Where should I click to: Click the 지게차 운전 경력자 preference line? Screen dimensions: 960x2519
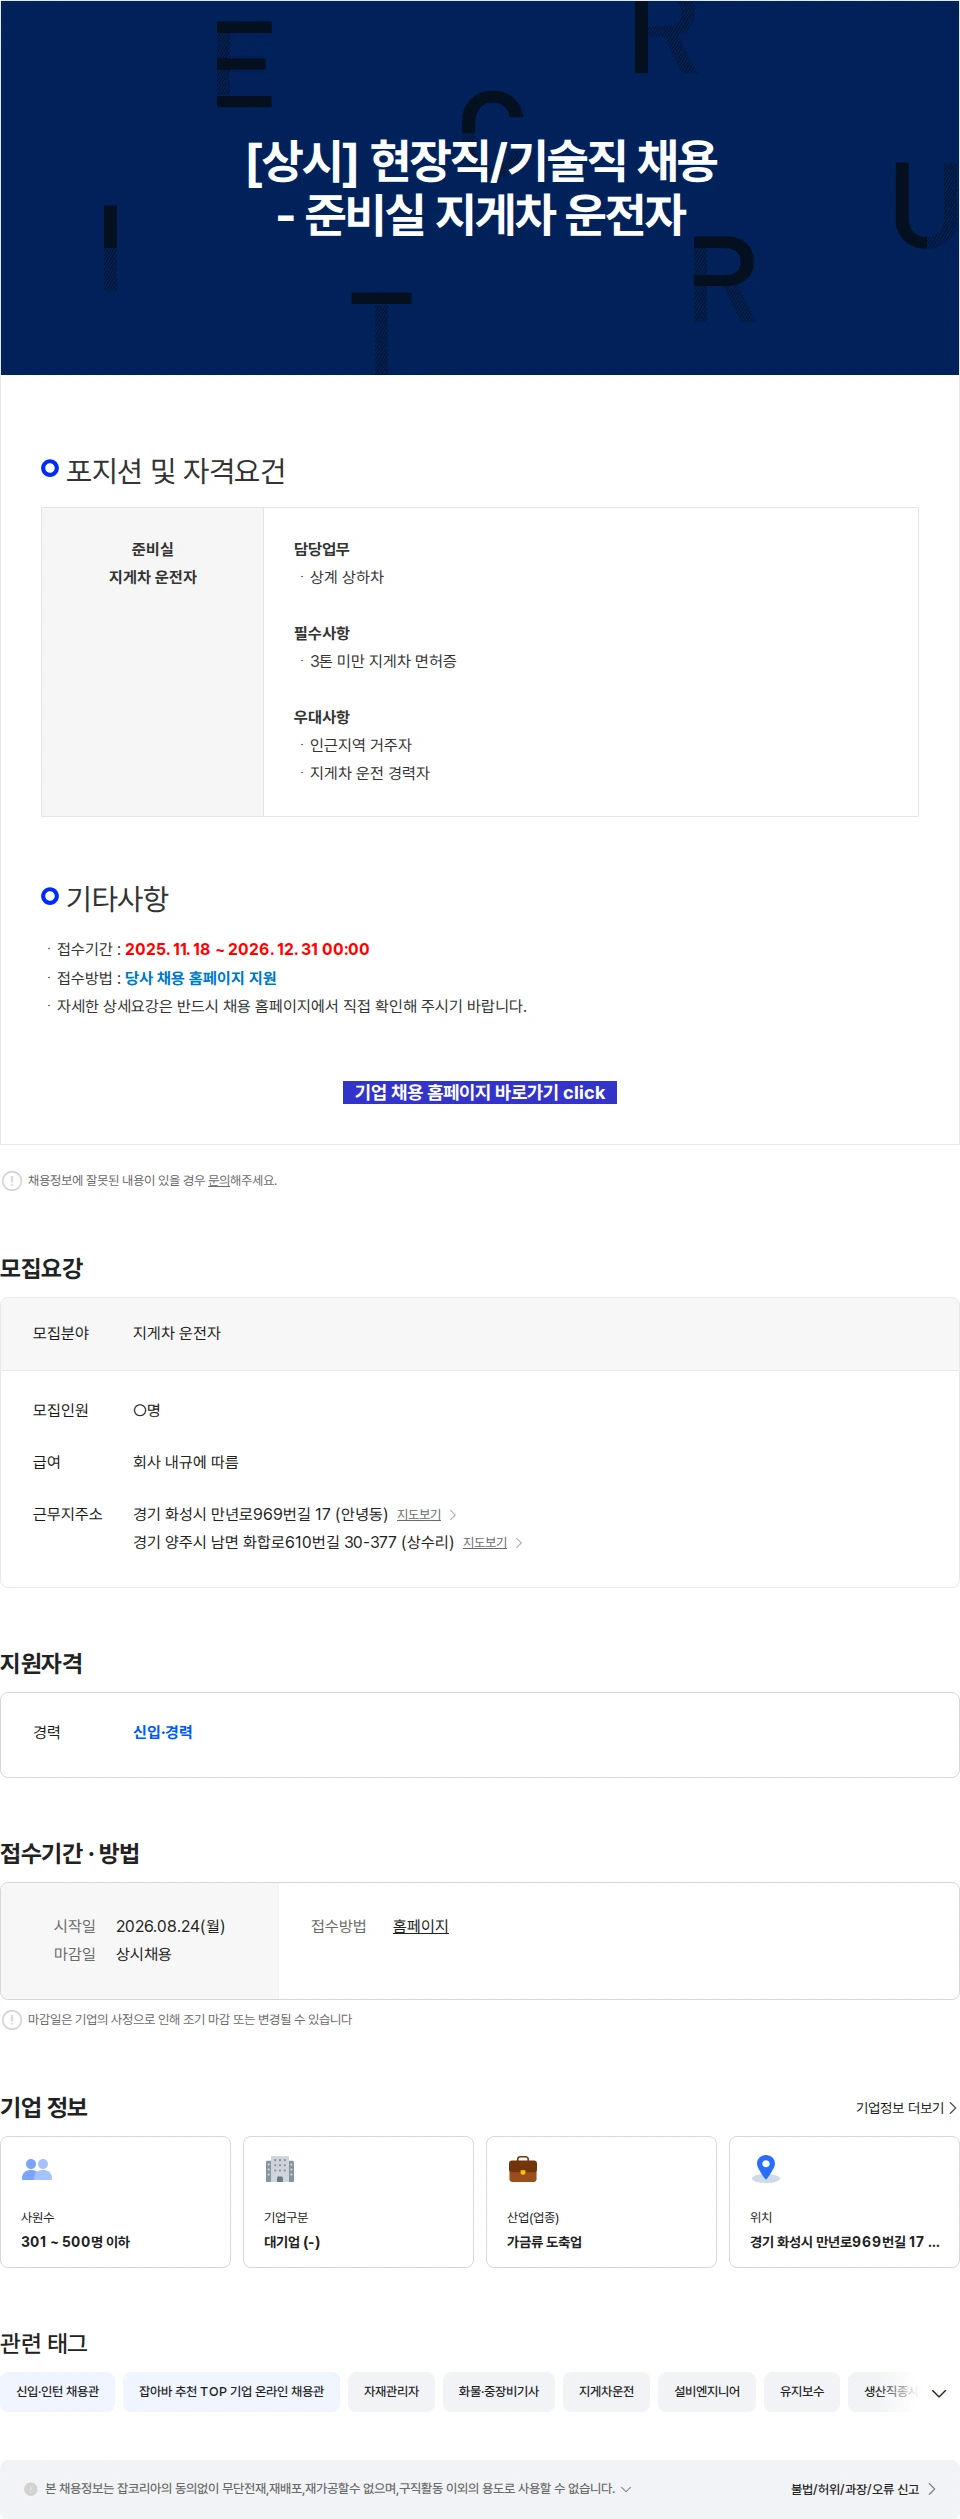[x=369, y=773]
